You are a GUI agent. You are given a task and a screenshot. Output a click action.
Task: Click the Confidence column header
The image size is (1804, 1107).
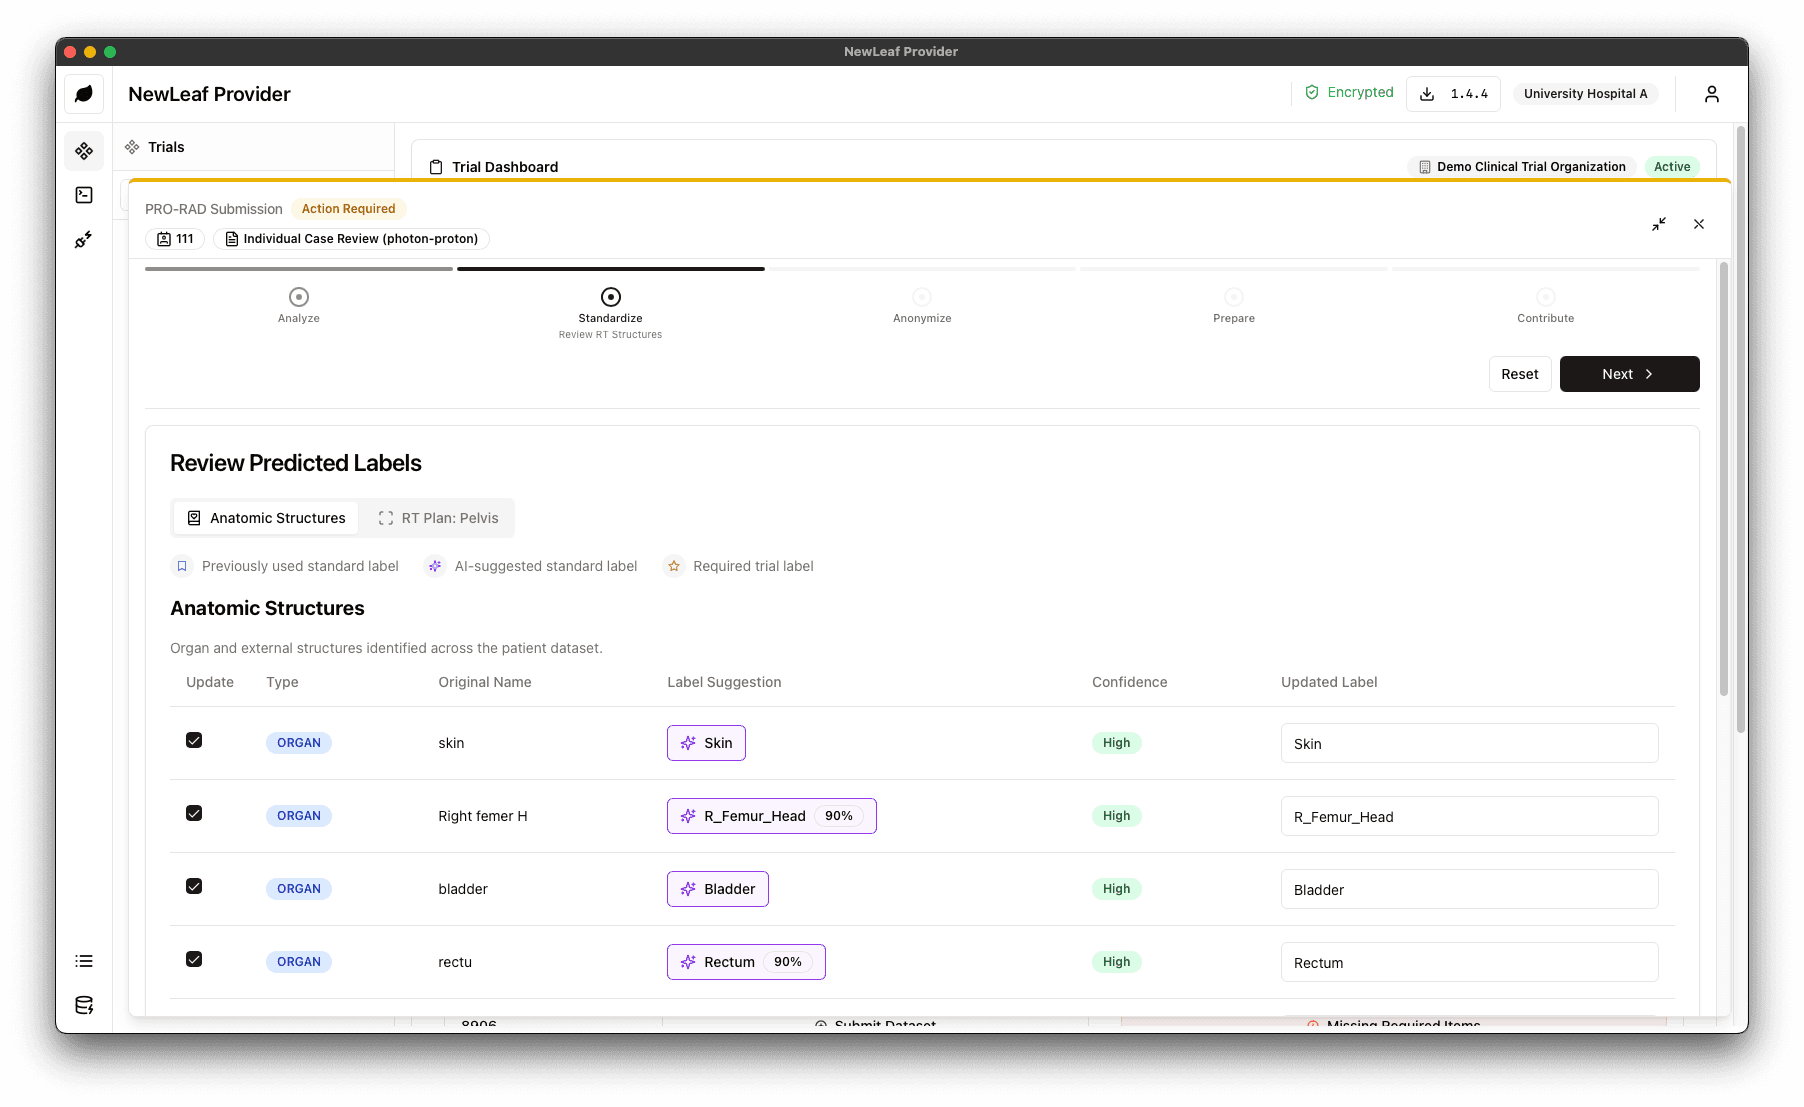1130,682
